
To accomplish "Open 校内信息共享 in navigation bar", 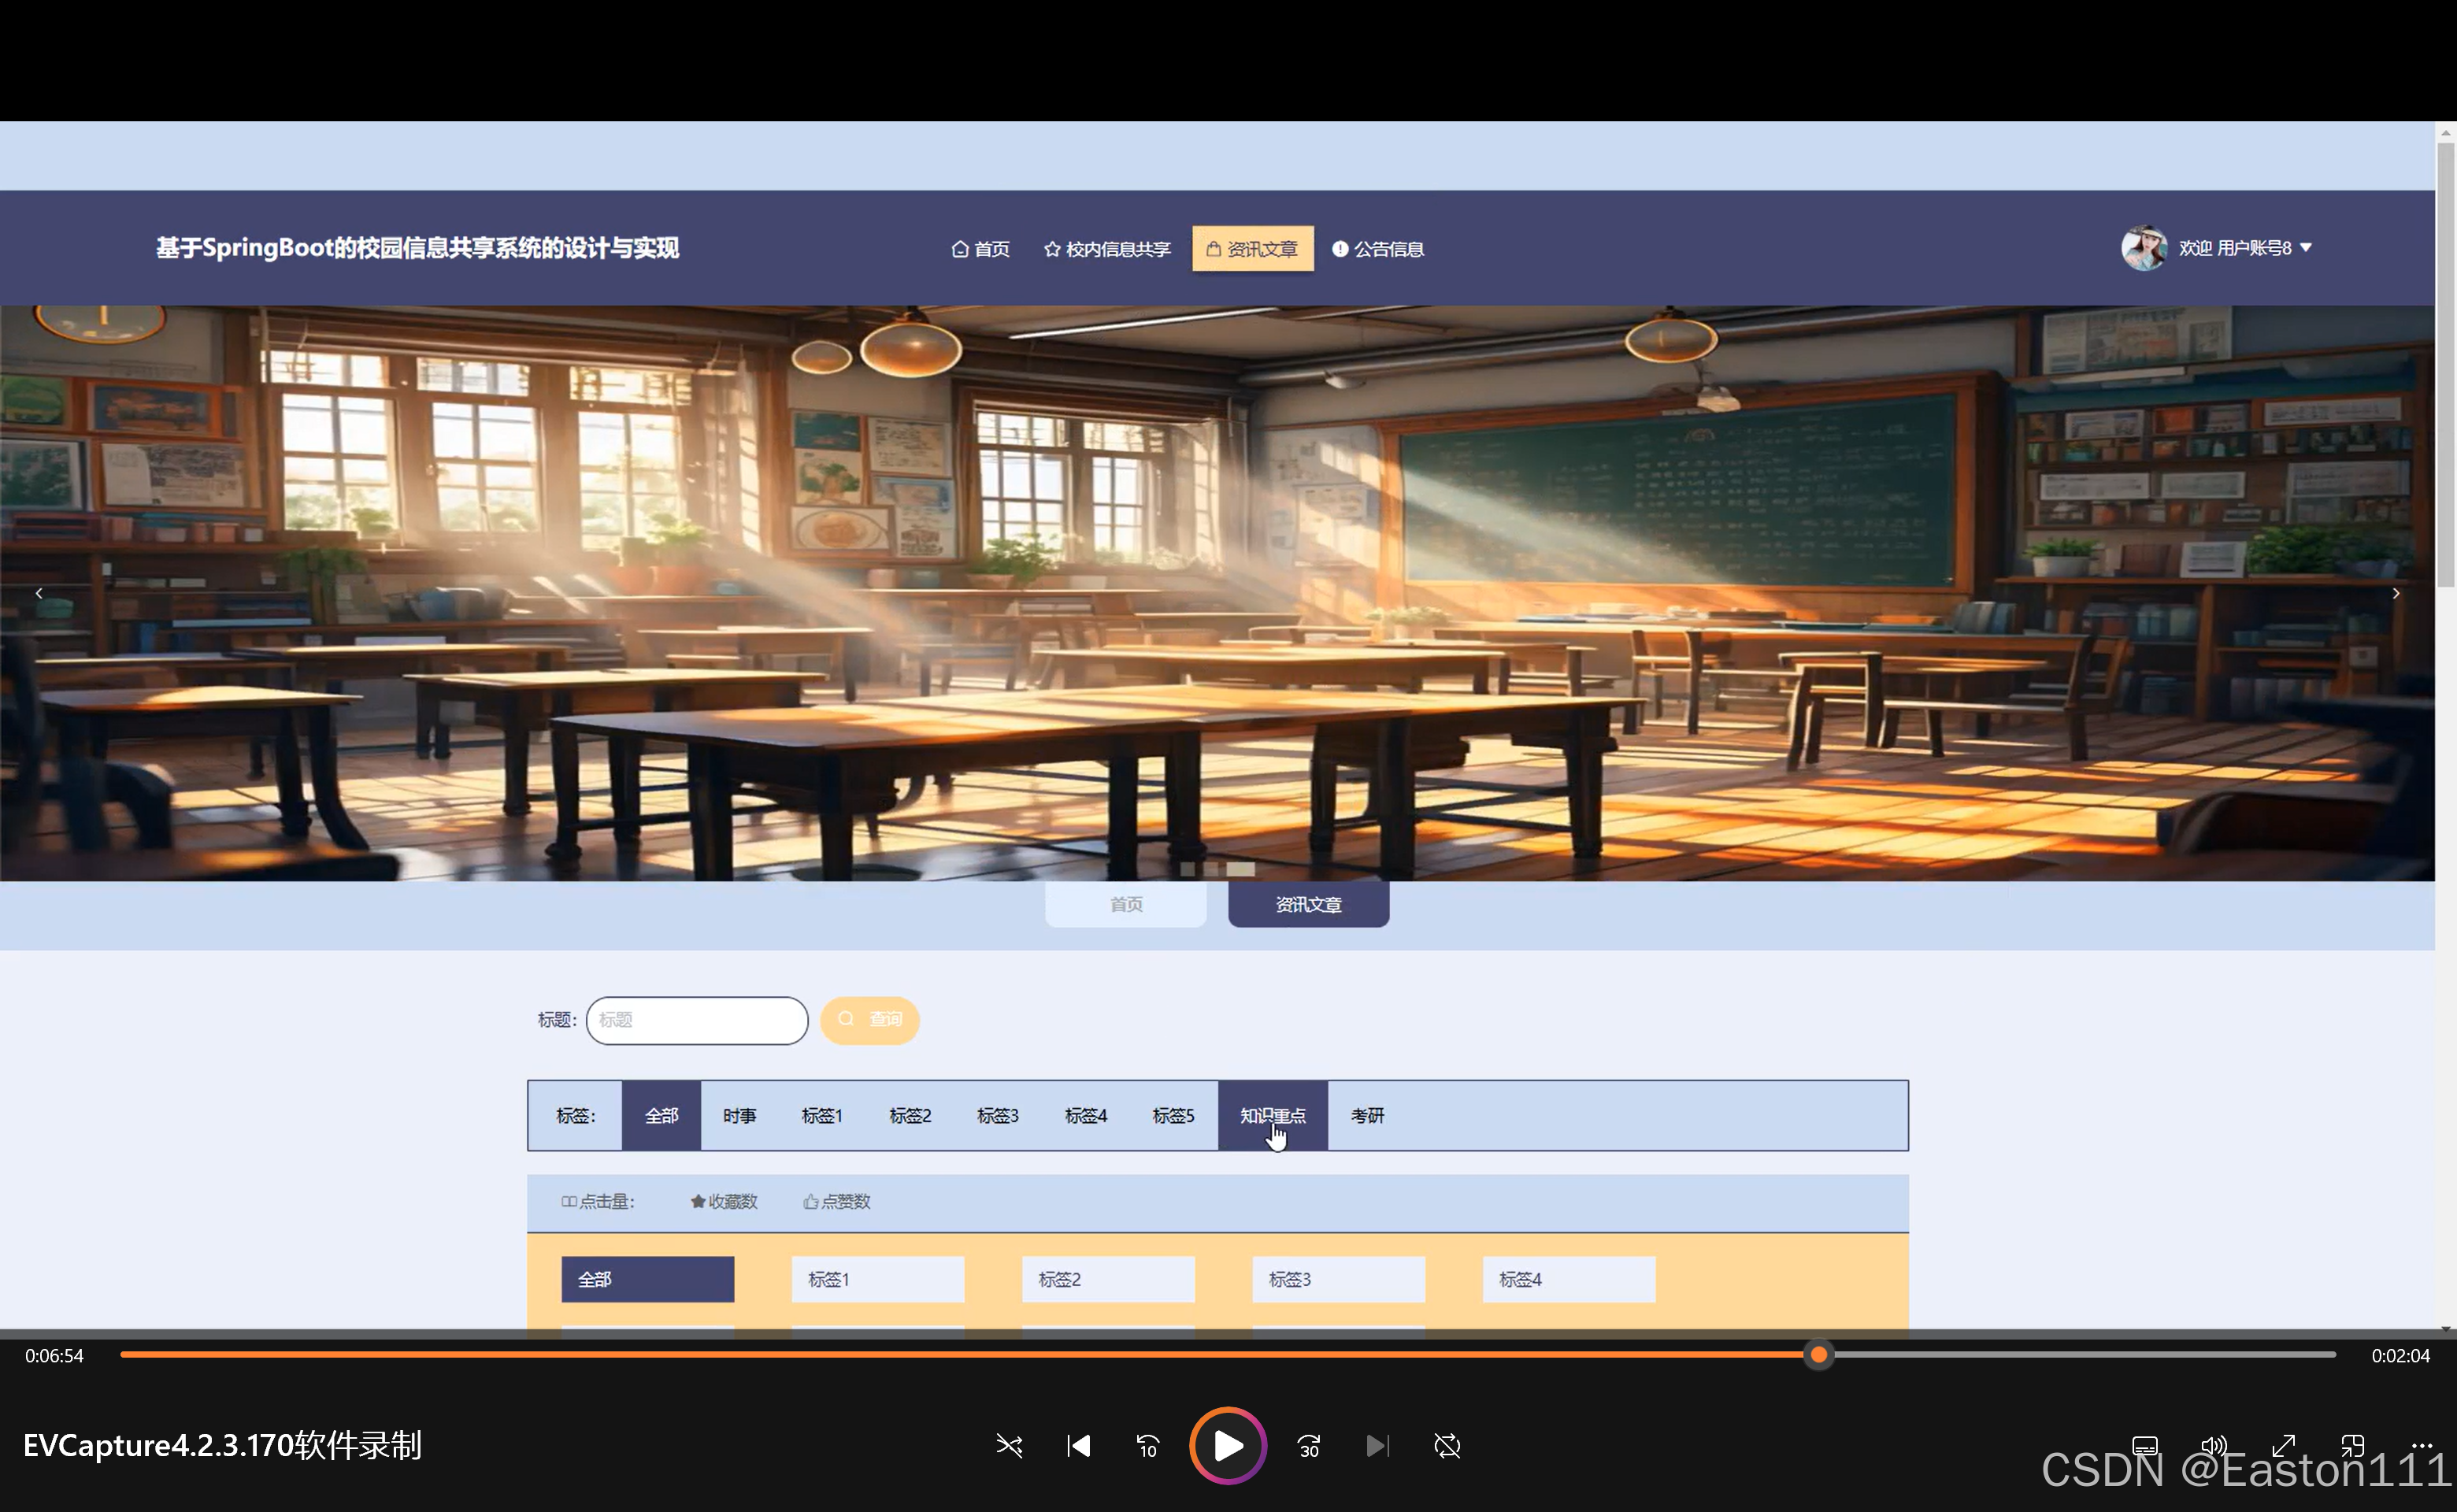I will (1107, 249).
